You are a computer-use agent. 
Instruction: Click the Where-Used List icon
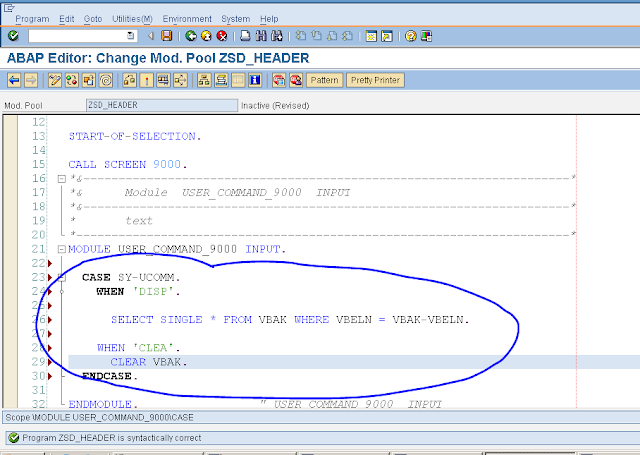pos(180,80)
